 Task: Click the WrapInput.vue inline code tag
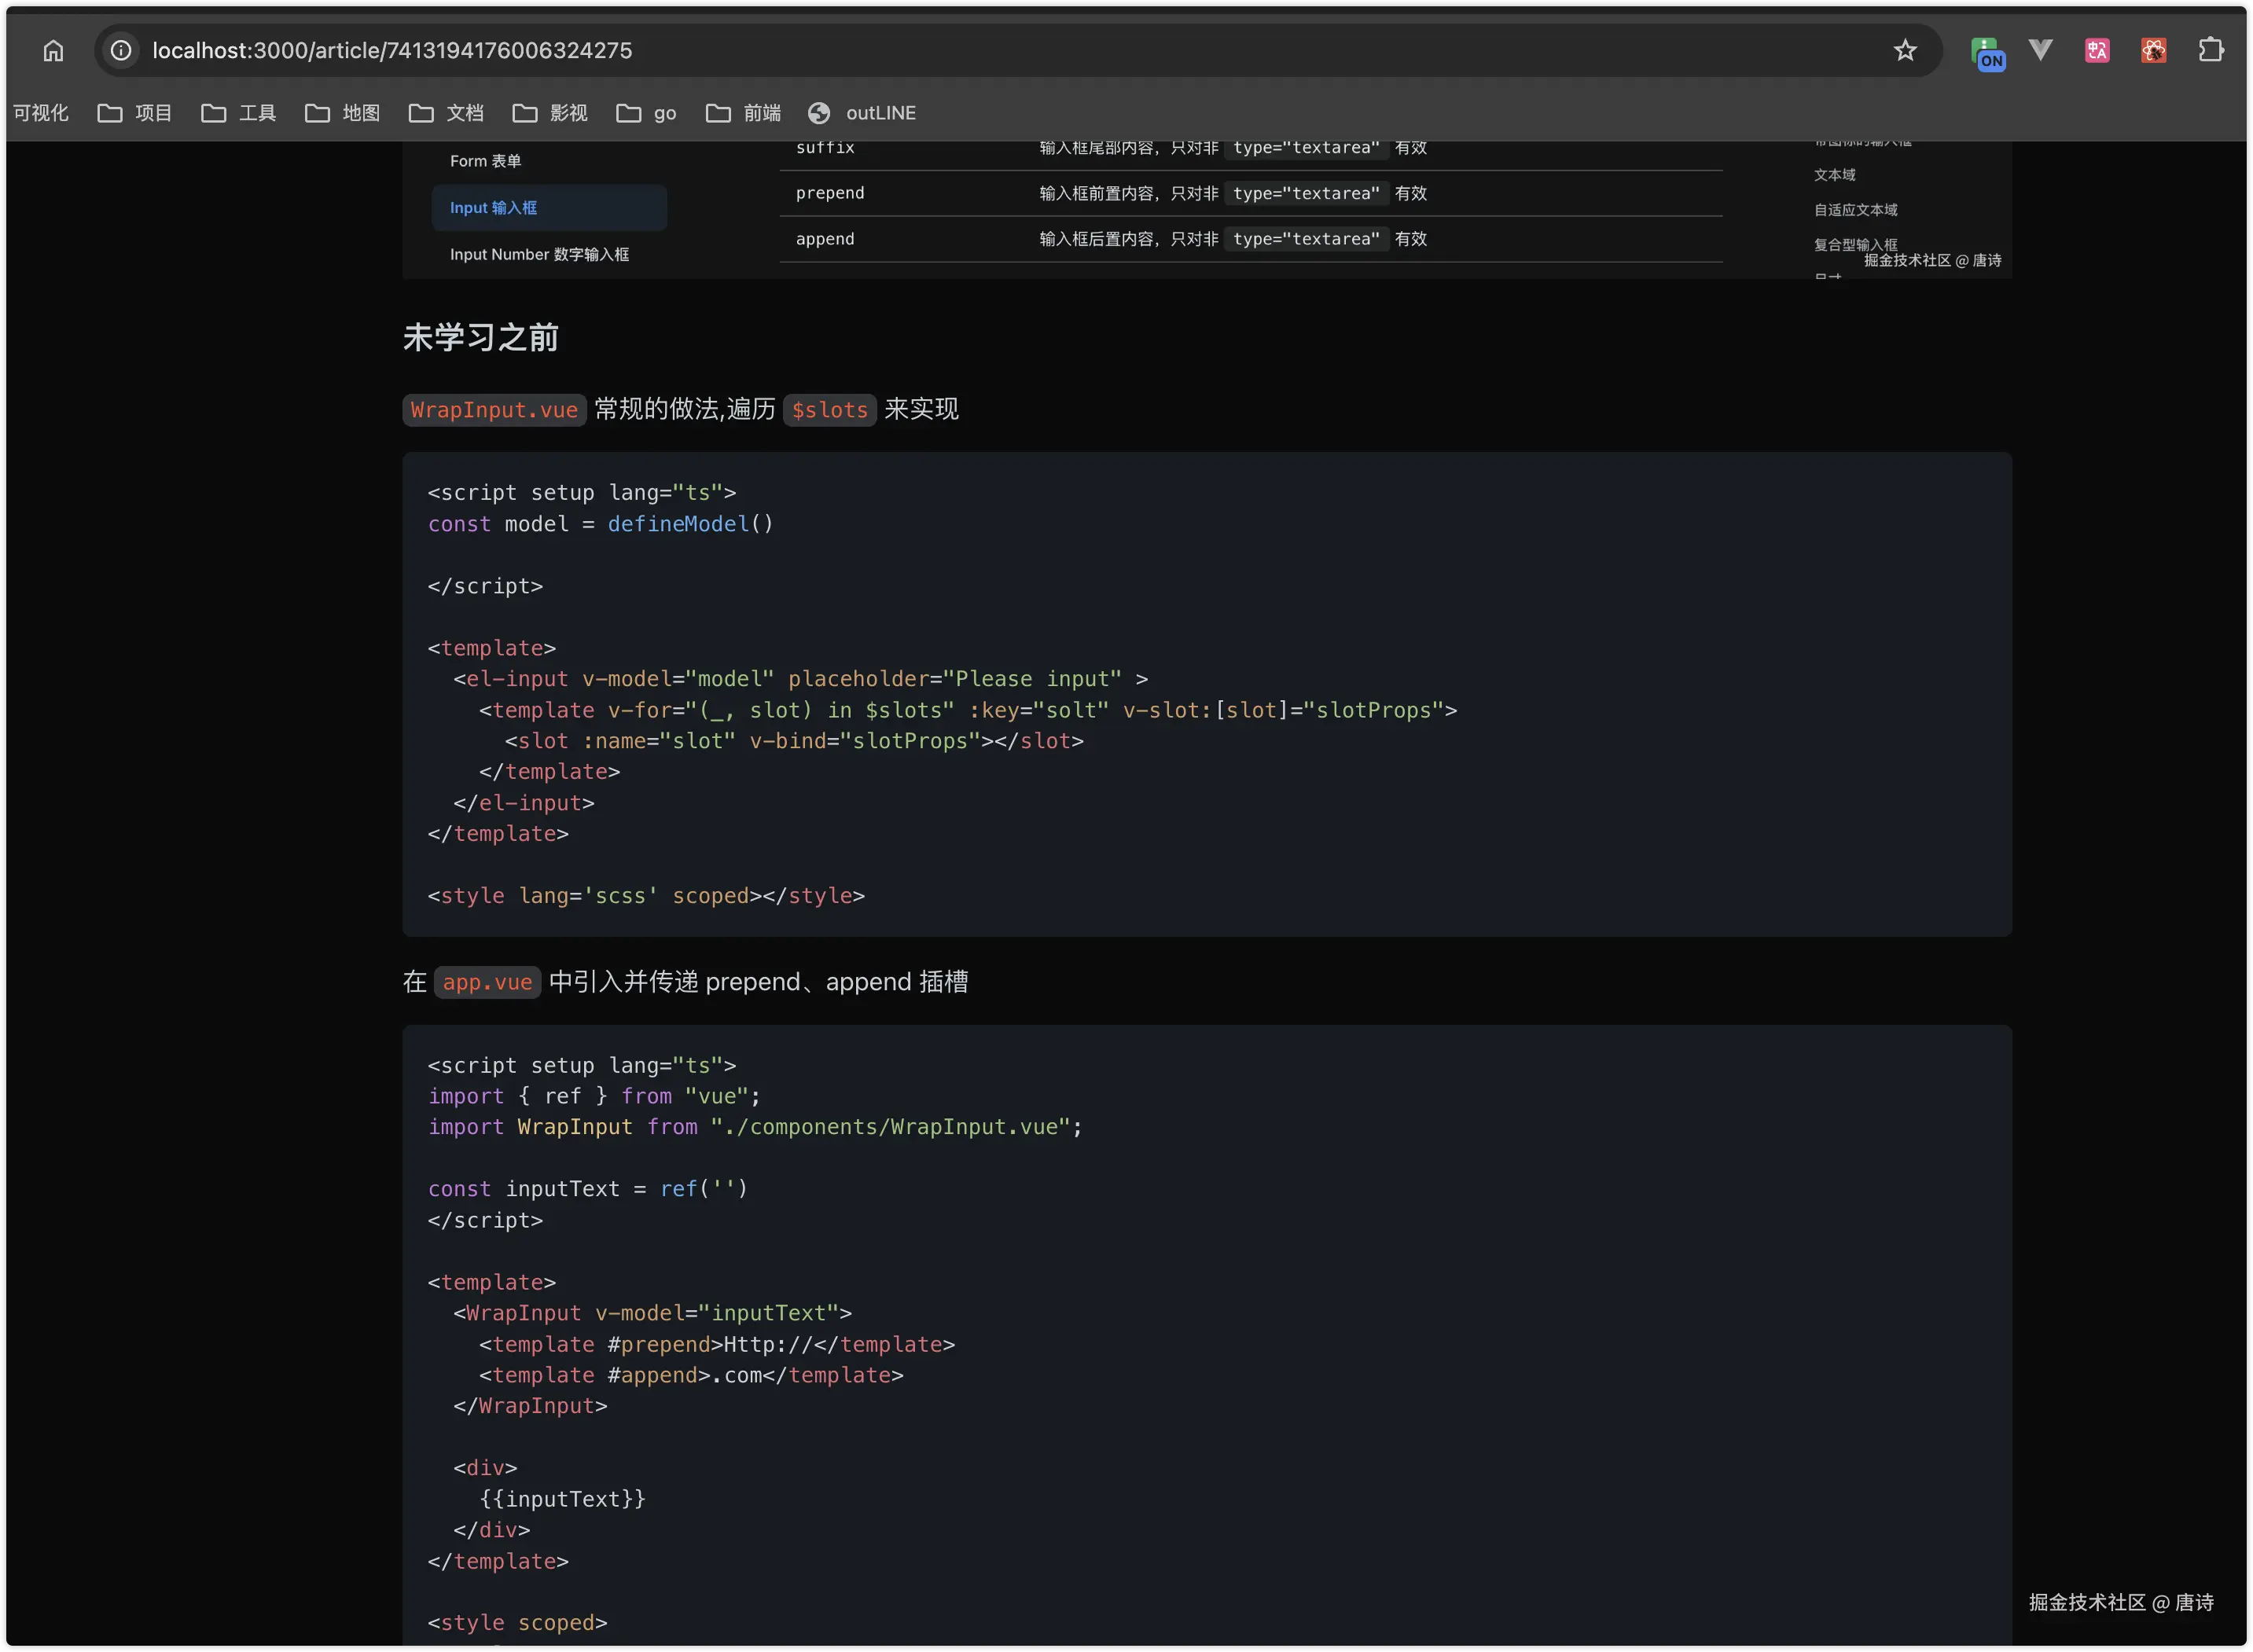tap(494, 410)
